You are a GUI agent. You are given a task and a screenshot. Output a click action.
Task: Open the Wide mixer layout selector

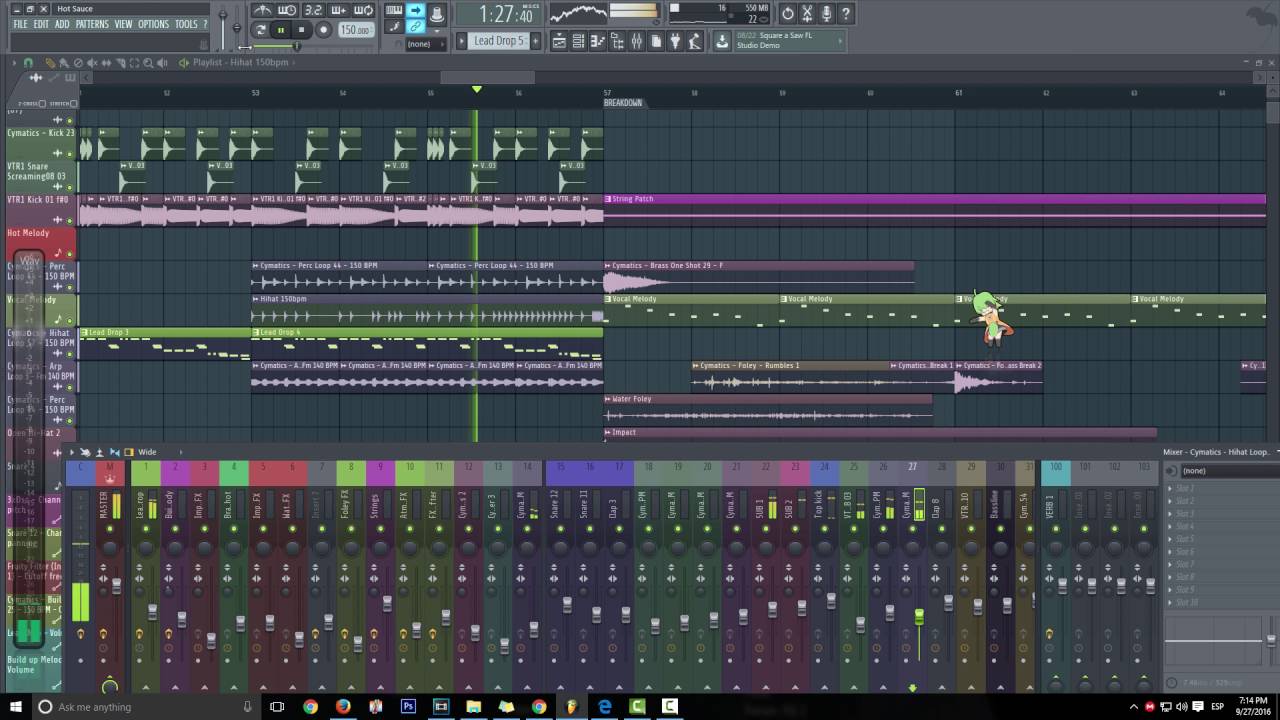pyautogui.click(x=147, y=452)
